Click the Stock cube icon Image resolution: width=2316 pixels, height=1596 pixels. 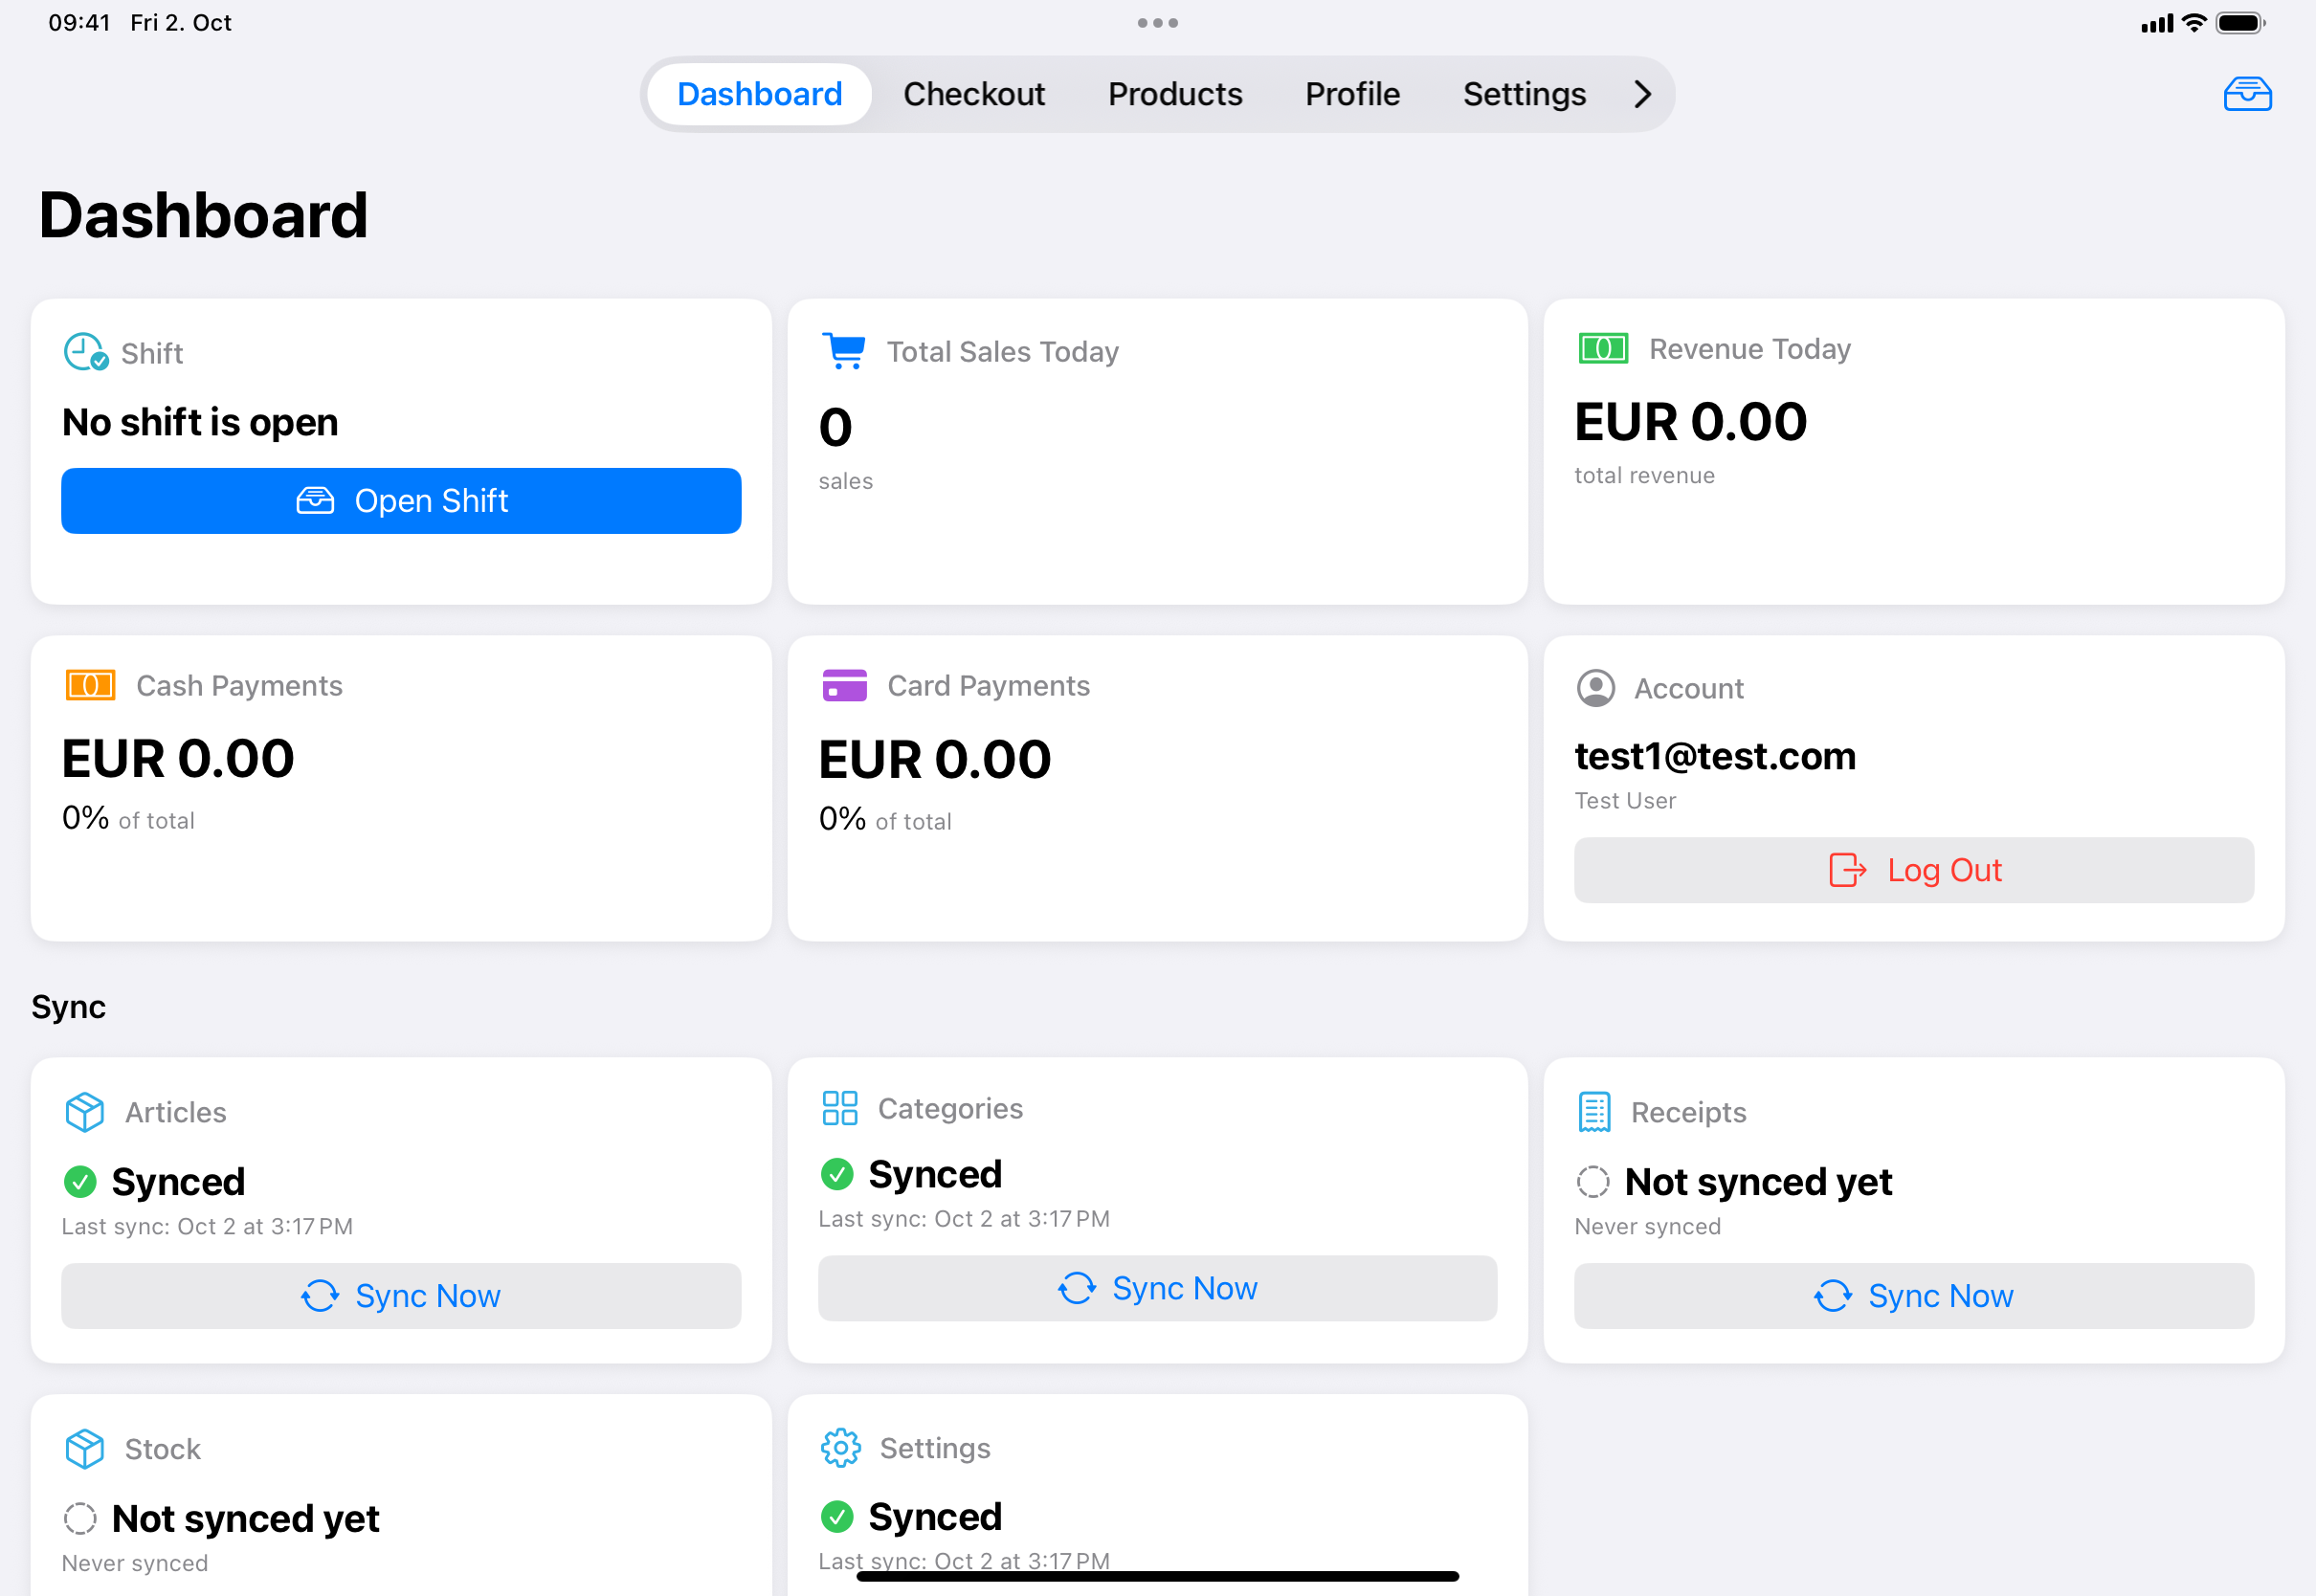point(84,1449)
